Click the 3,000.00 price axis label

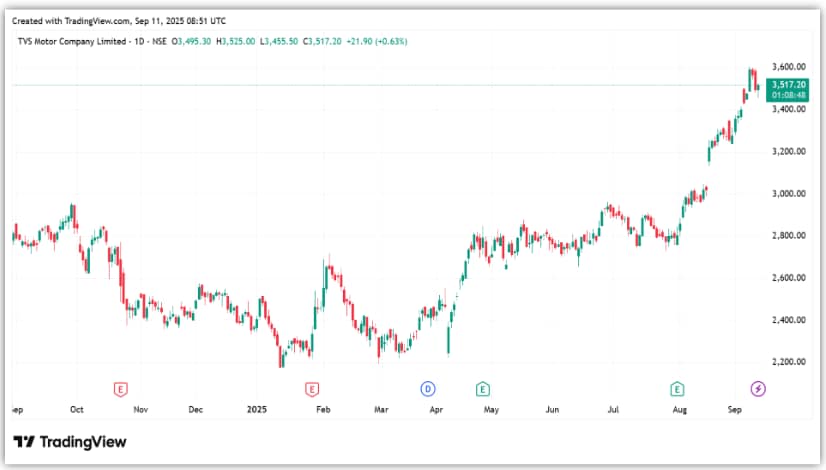[788, 193]
